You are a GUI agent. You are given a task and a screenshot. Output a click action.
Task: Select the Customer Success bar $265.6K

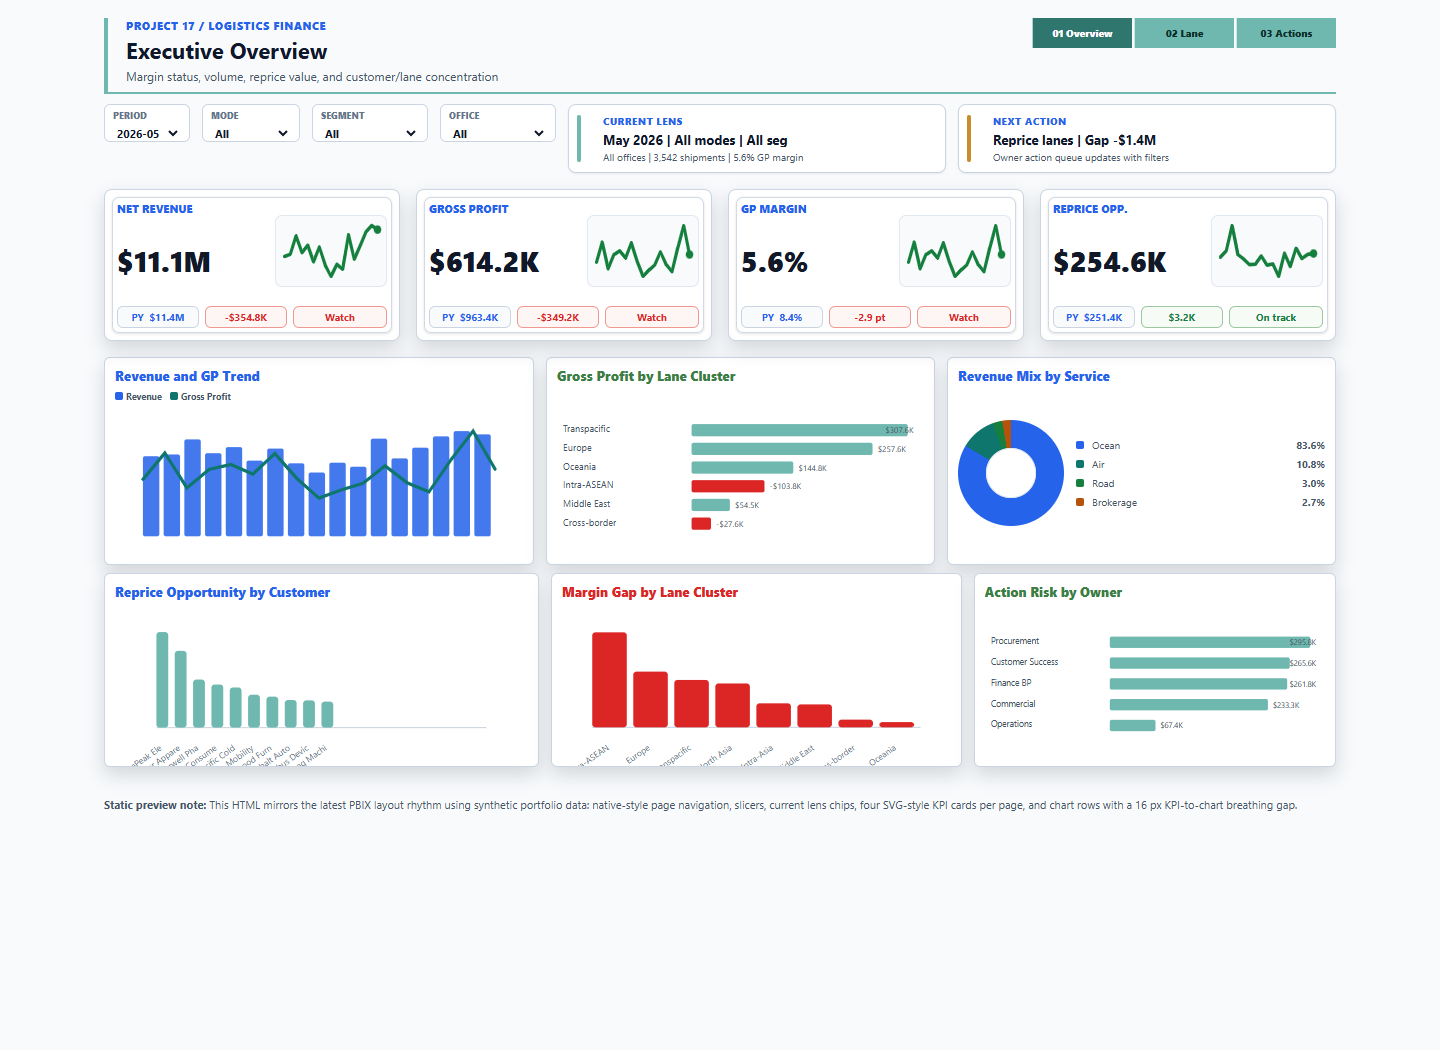[x=1200, y=663]
